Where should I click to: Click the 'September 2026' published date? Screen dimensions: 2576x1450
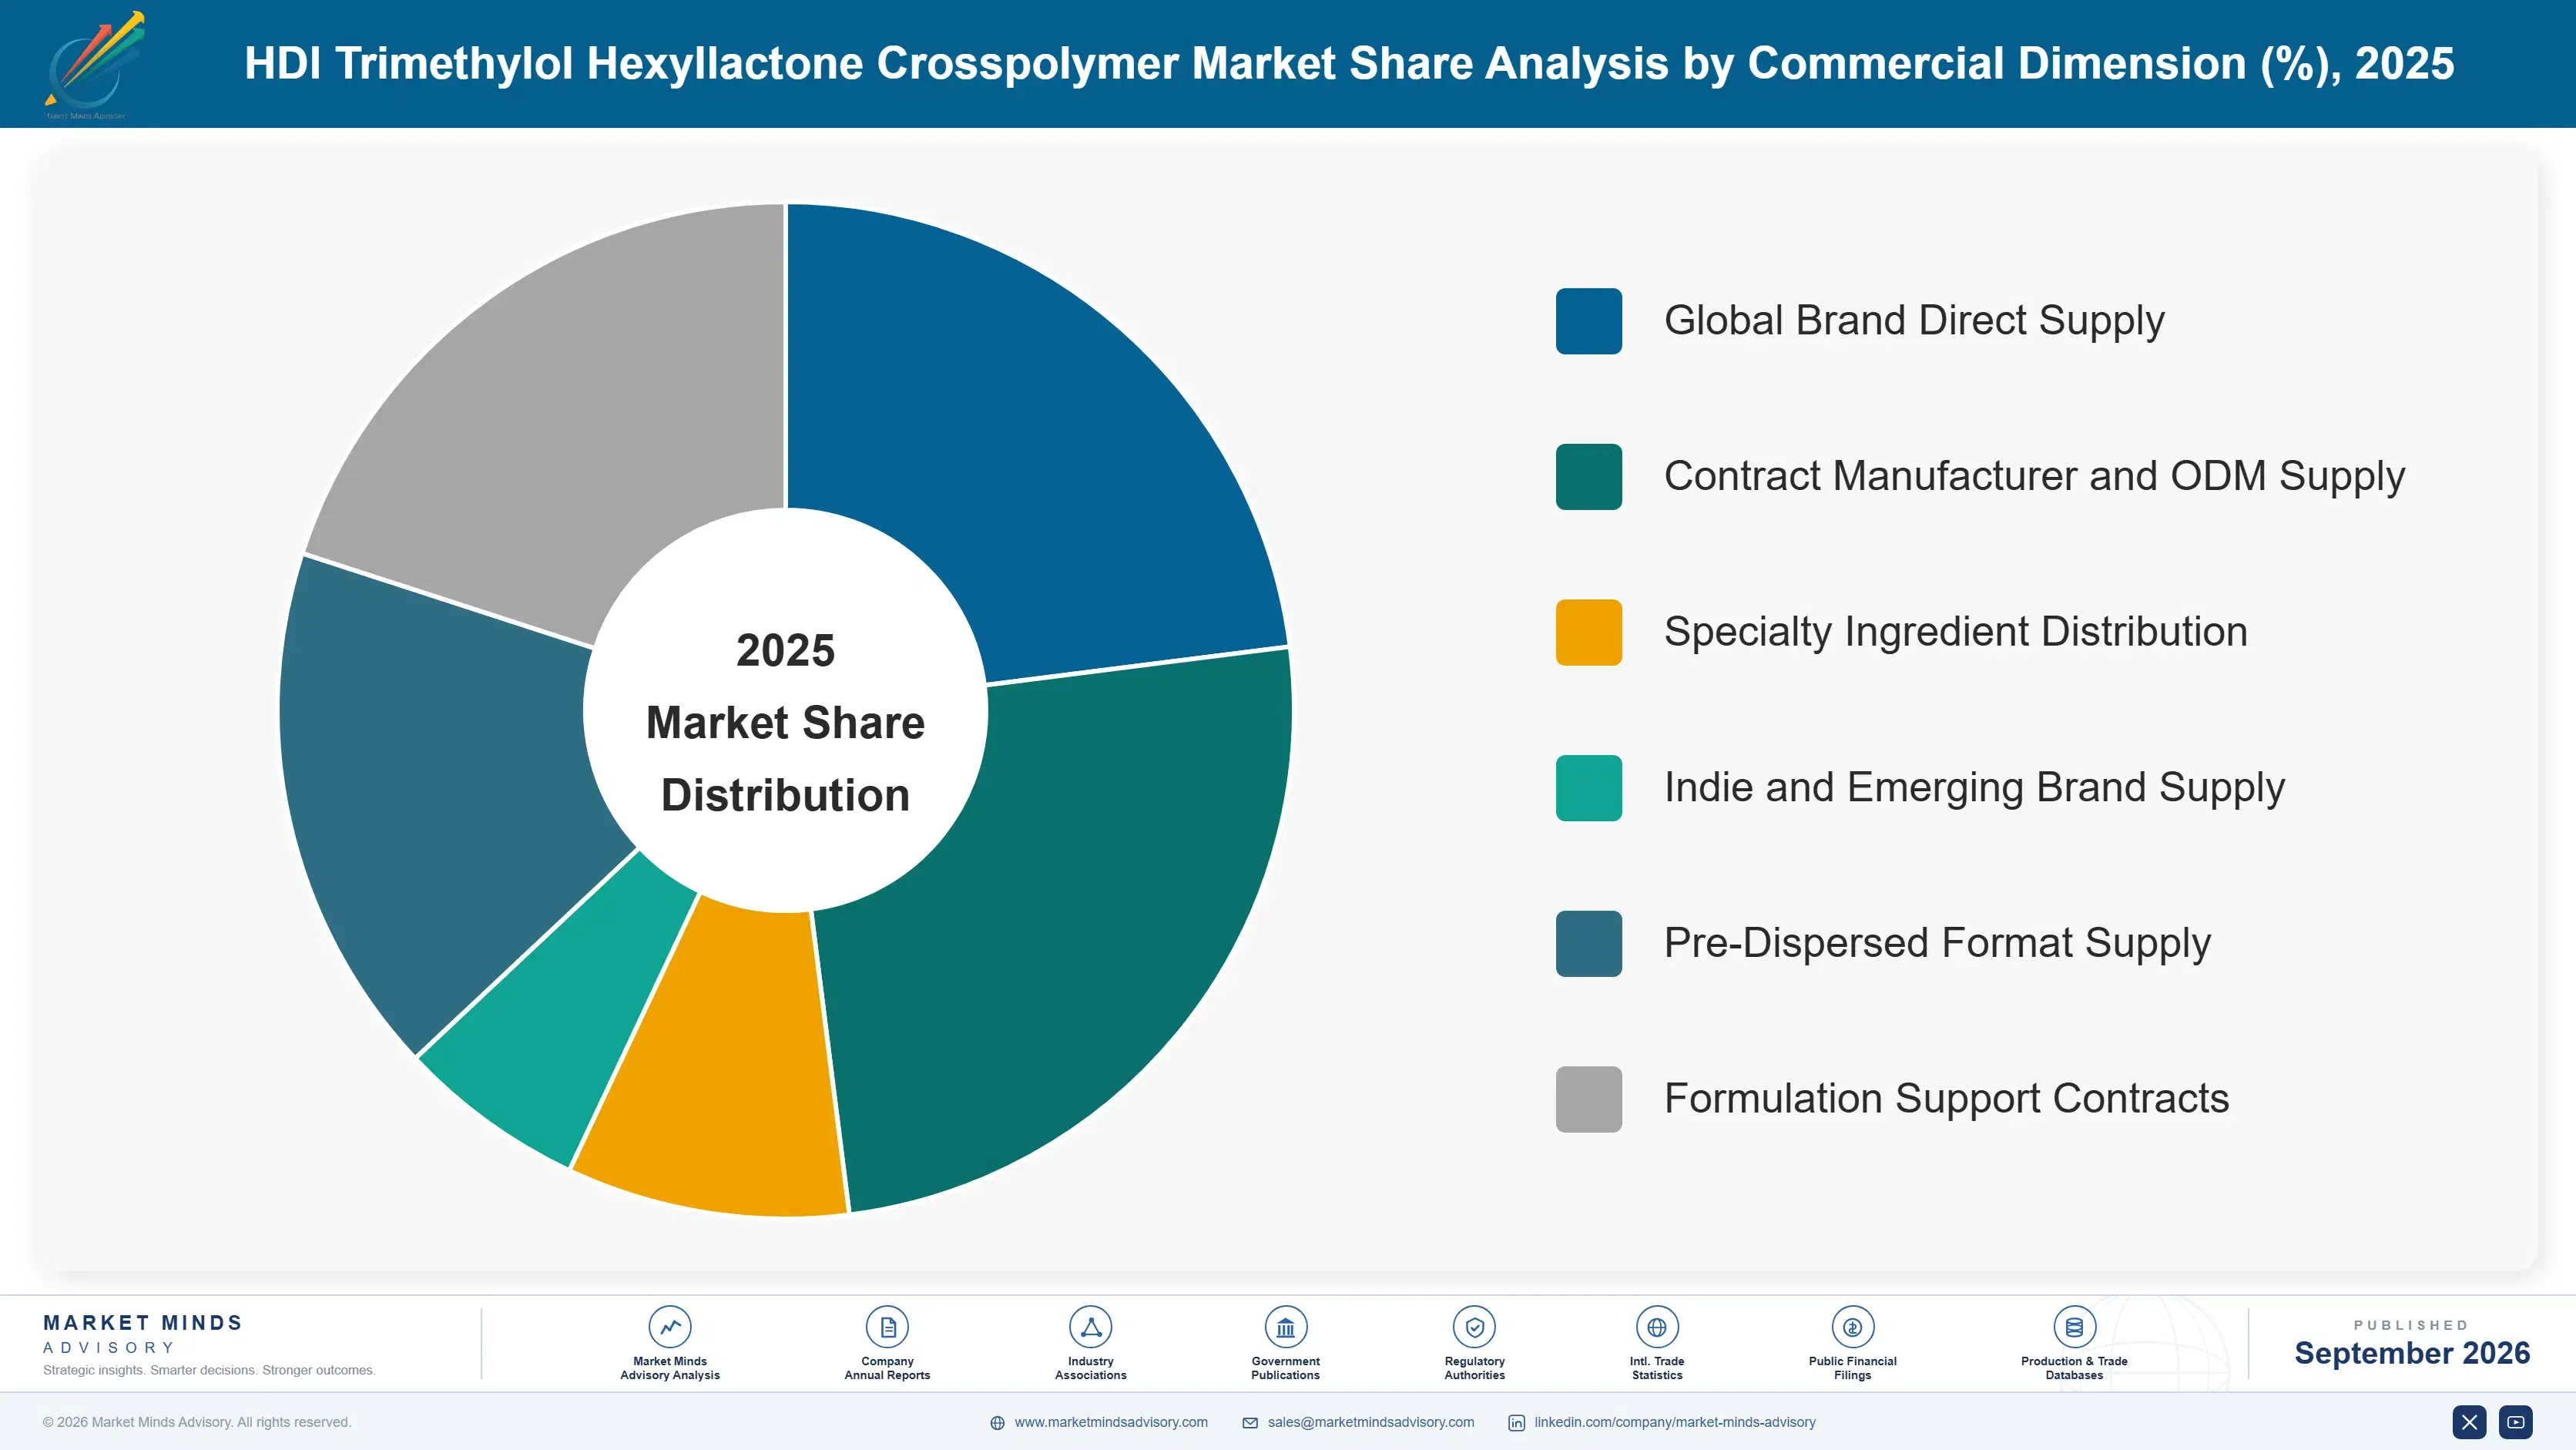(x=2411, y=1353)
